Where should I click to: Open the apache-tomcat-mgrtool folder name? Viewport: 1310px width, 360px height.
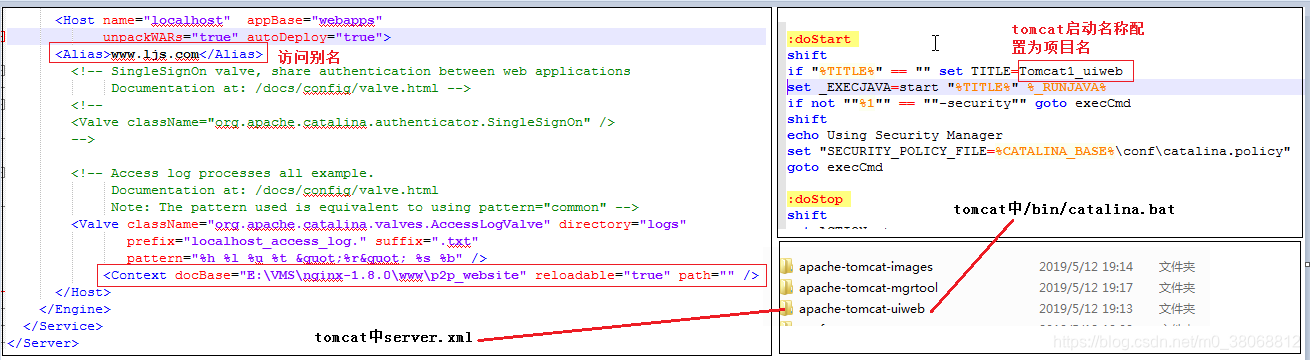coord(869,288)
